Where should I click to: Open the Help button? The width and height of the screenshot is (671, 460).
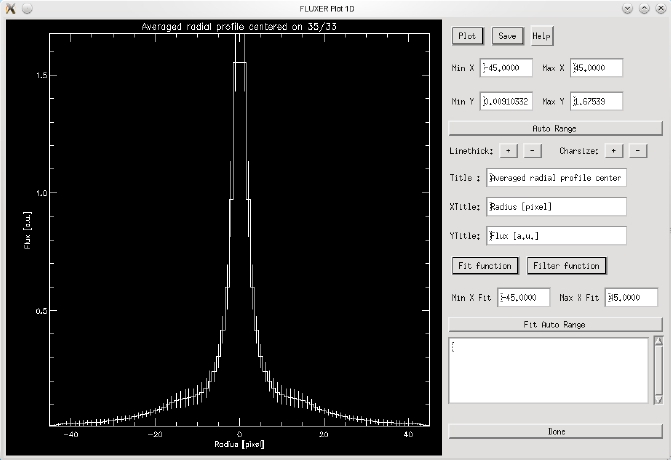coord(542,36)
